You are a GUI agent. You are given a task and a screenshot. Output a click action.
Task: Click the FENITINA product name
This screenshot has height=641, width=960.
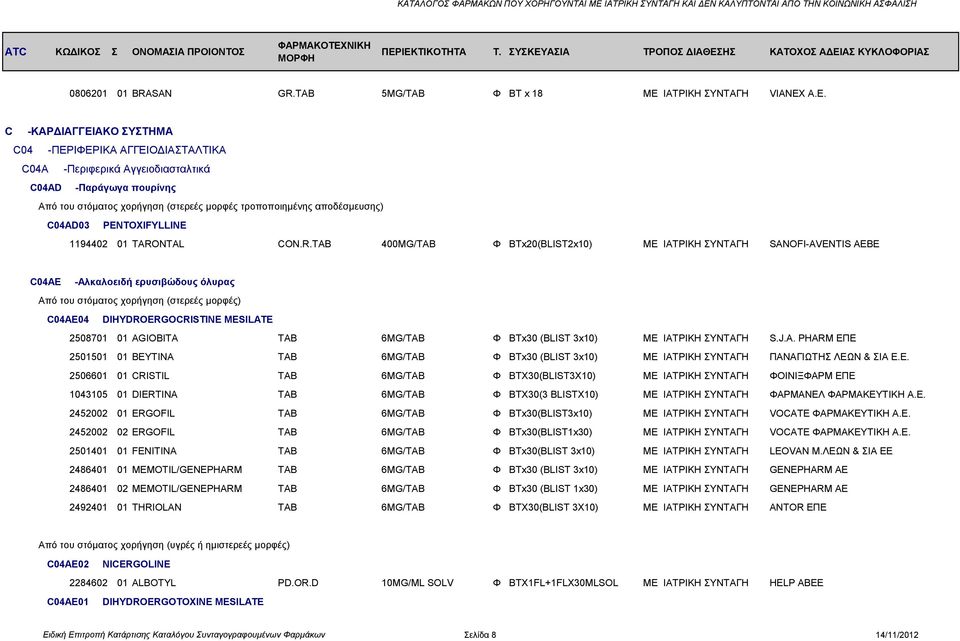(x=154, y=451)
